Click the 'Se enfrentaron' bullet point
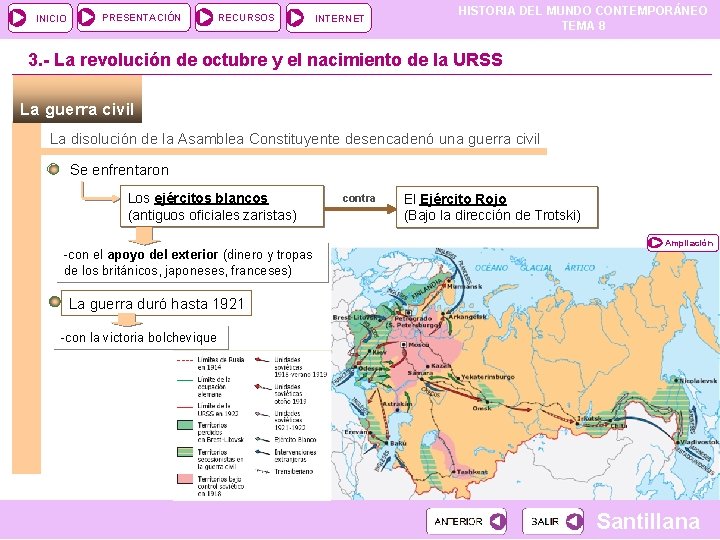 click(53, 169)
